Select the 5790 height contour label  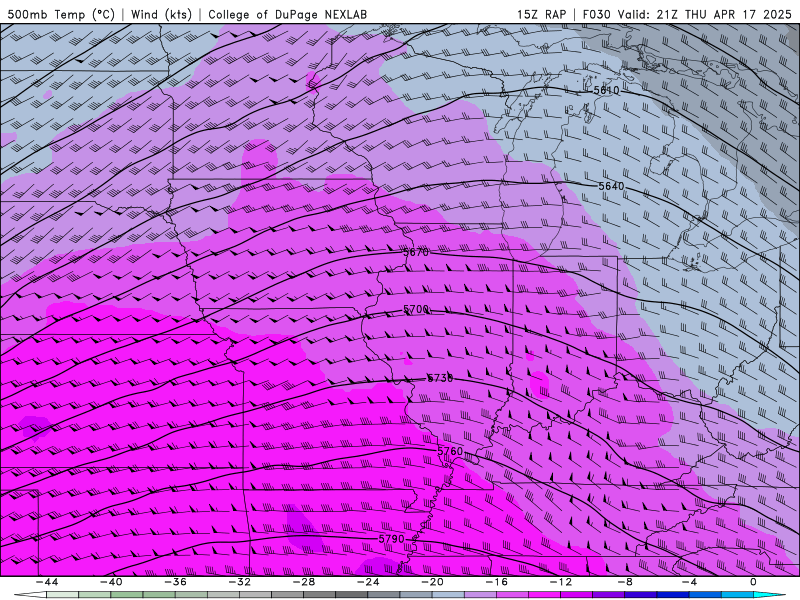pyautogui.click(x=391, y=539)
